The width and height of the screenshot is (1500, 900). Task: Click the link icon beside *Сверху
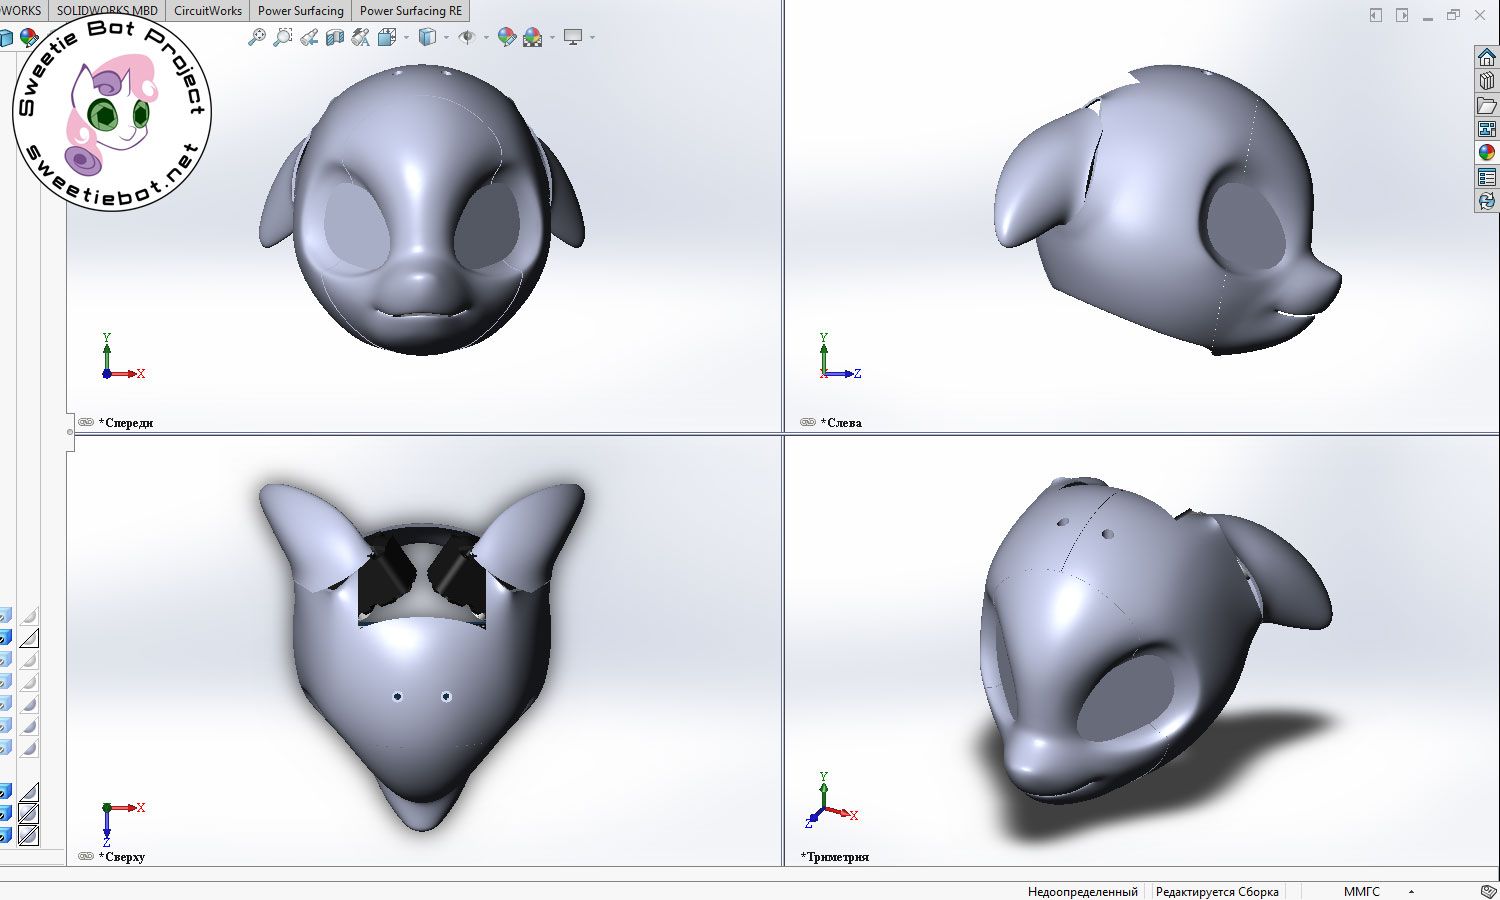[86, 856]
